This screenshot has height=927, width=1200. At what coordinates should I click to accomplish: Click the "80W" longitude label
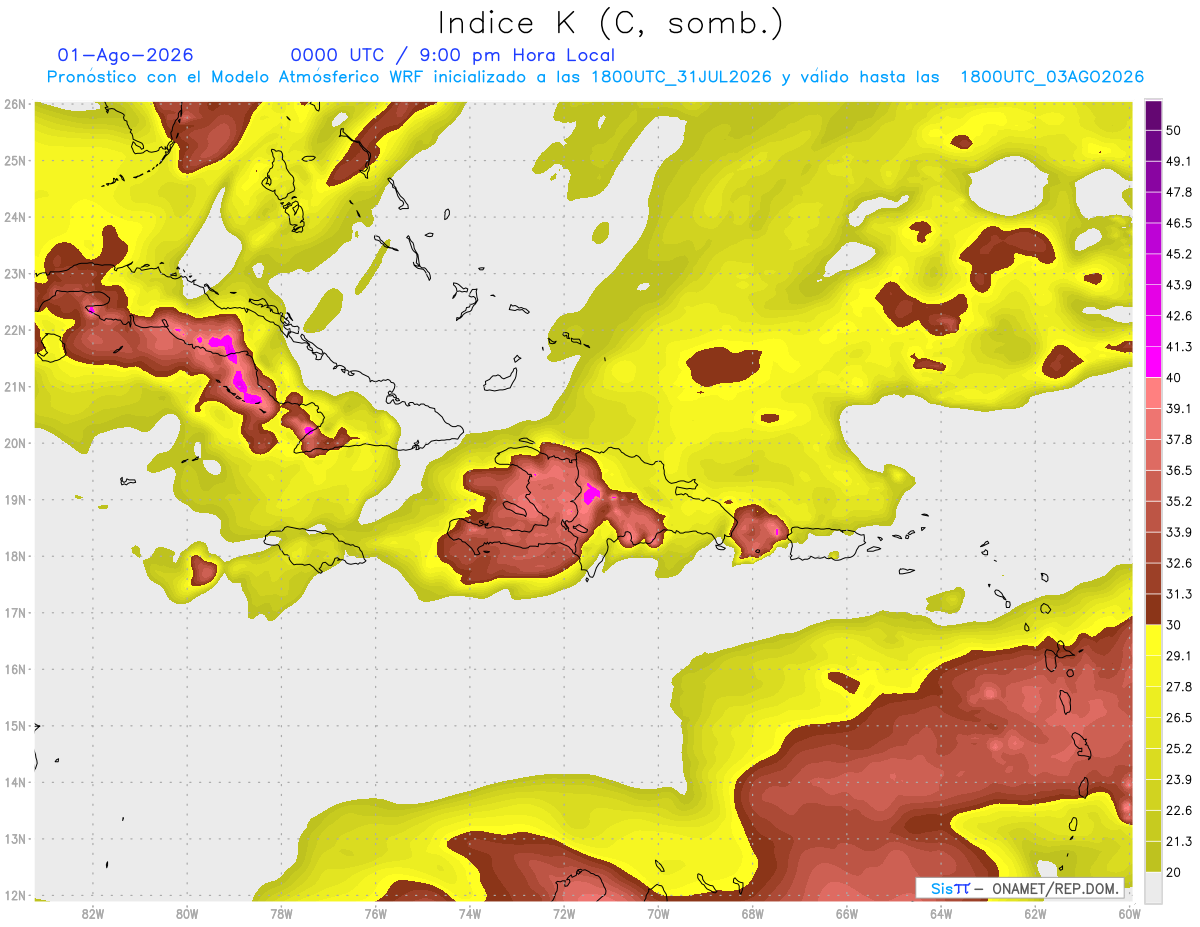(187, 913)
